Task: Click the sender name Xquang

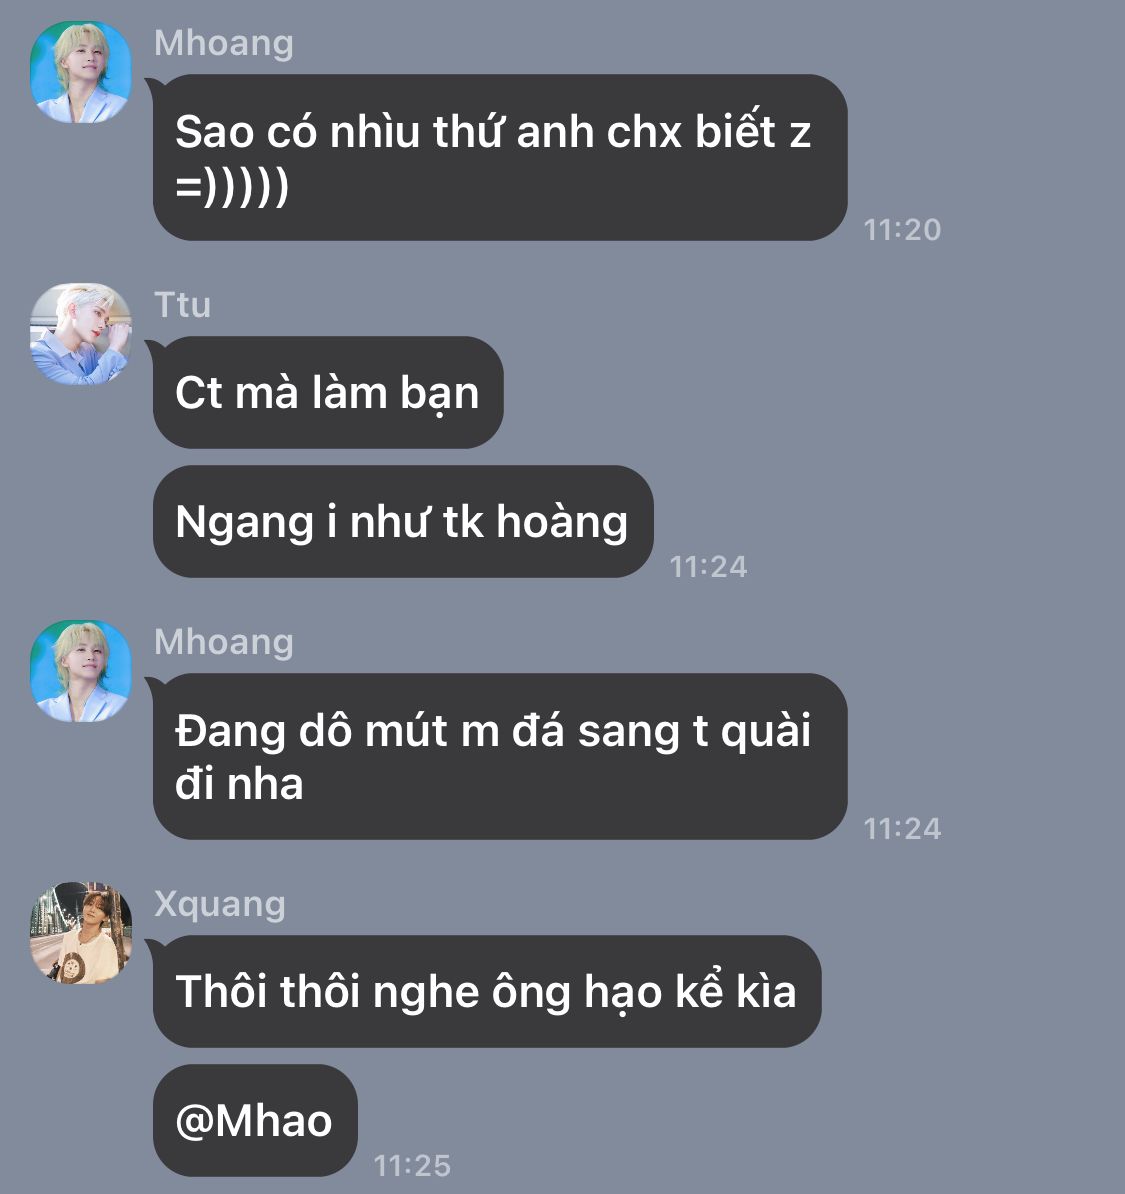Action: 219,905
